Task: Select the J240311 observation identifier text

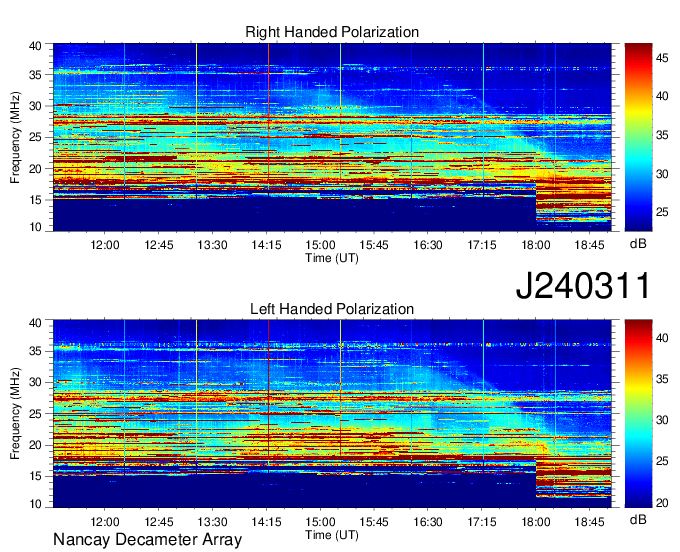Action: tap(583, 285)
